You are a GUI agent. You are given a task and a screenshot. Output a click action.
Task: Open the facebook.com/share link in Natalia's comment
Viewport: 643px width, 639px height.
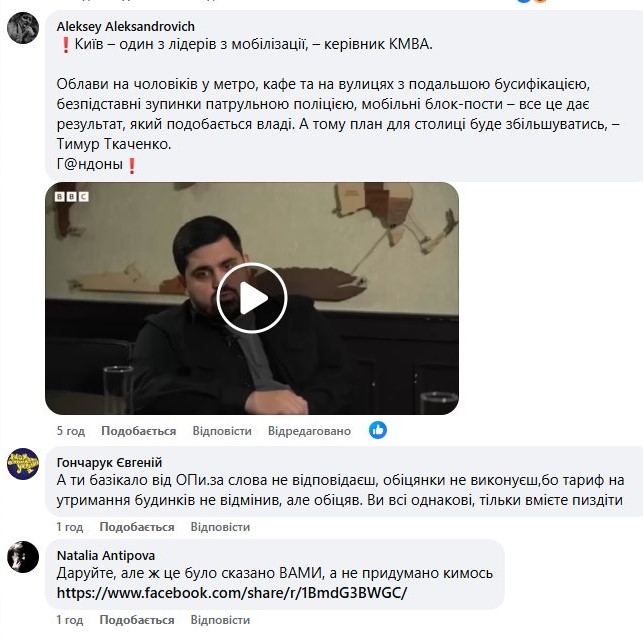233,592
